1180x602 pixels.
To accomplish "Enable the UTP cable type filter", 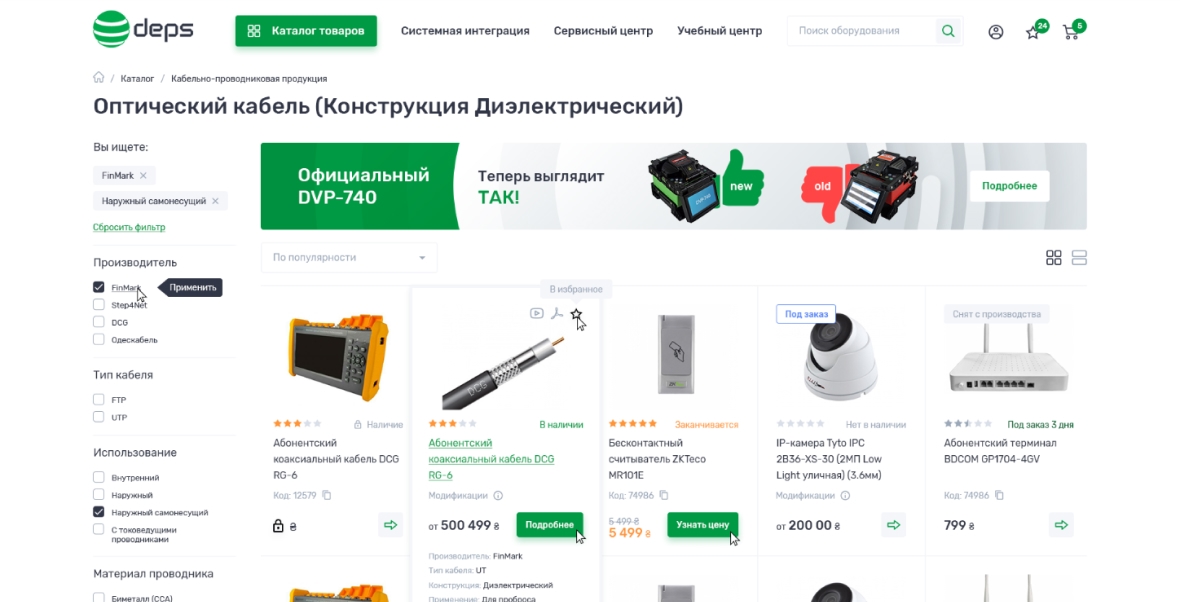I will tap(99, 417).
